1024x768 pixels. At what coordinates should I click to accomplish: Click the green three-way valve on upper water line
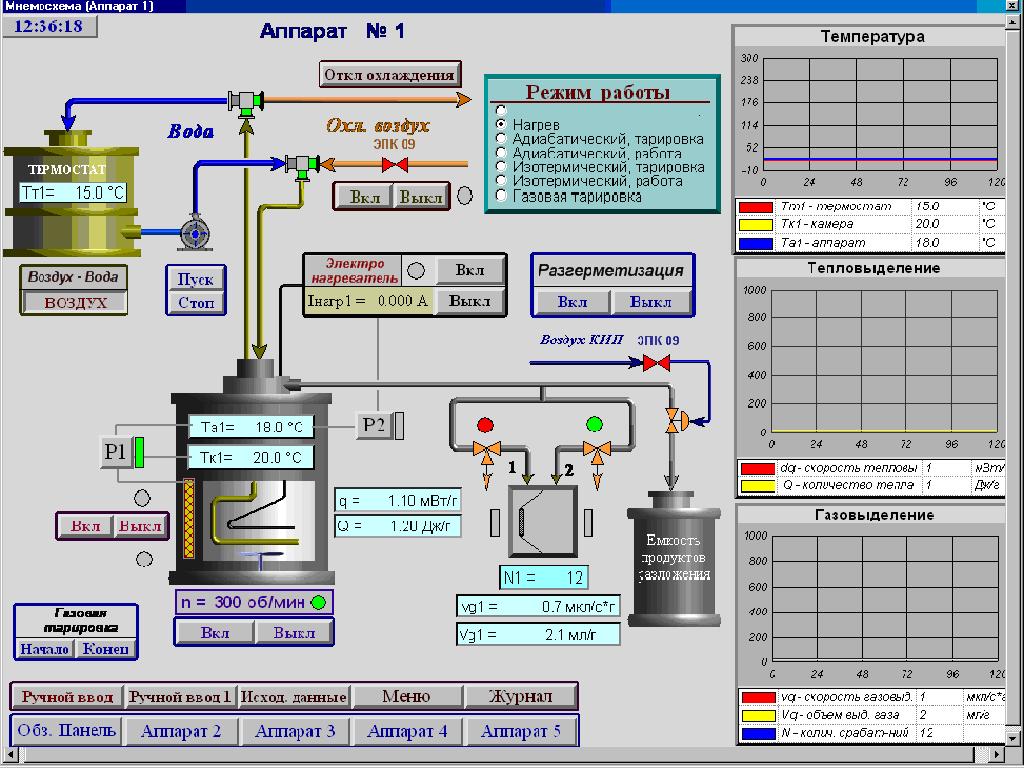(244, 100)
